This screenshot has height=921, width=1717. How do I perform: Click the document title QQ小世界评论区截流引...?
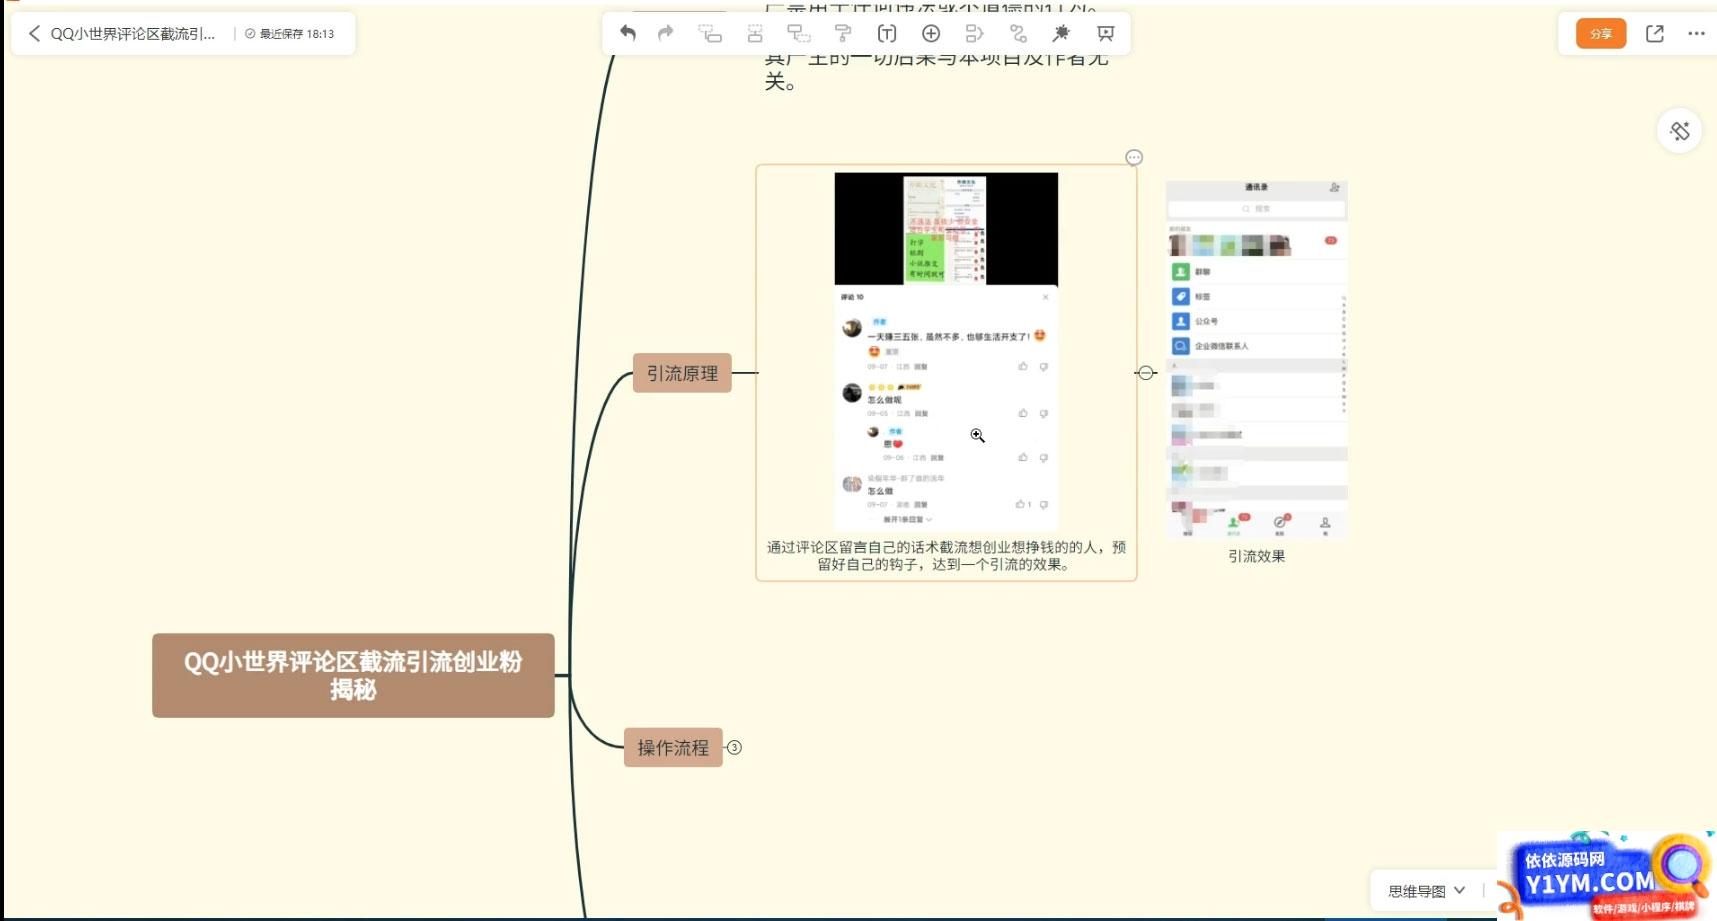pyautogui.click(x=133, y=34)
